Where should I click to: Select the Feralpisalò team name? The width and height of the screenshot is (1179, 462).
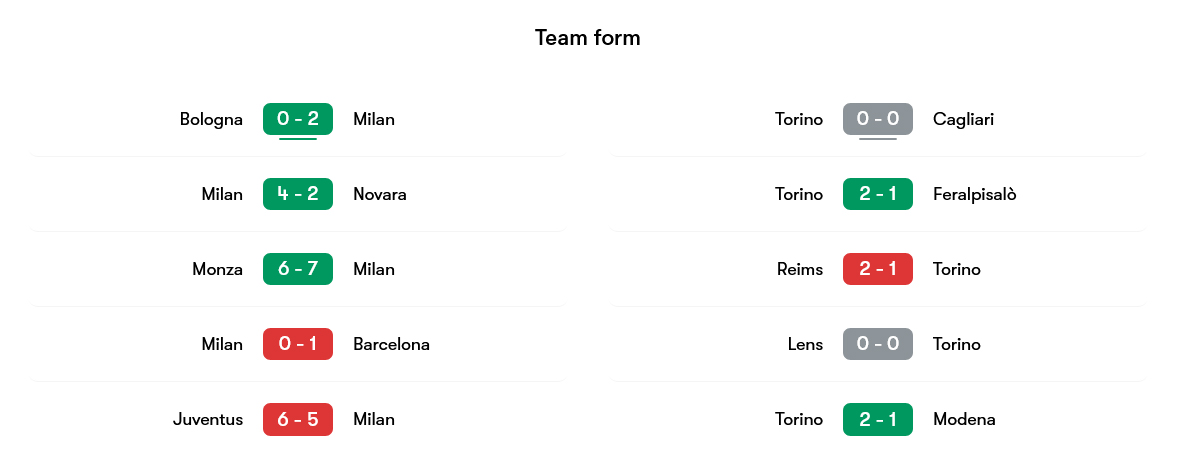pyautogui.click(x=974, y=194)
